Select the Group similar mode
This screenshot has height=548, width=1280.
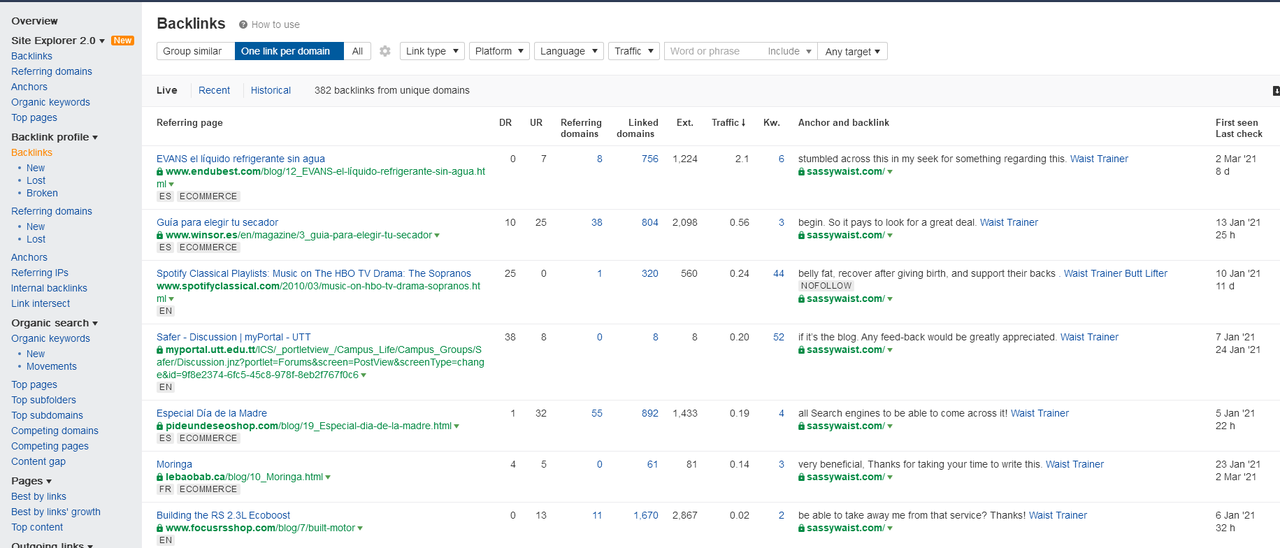193,51
